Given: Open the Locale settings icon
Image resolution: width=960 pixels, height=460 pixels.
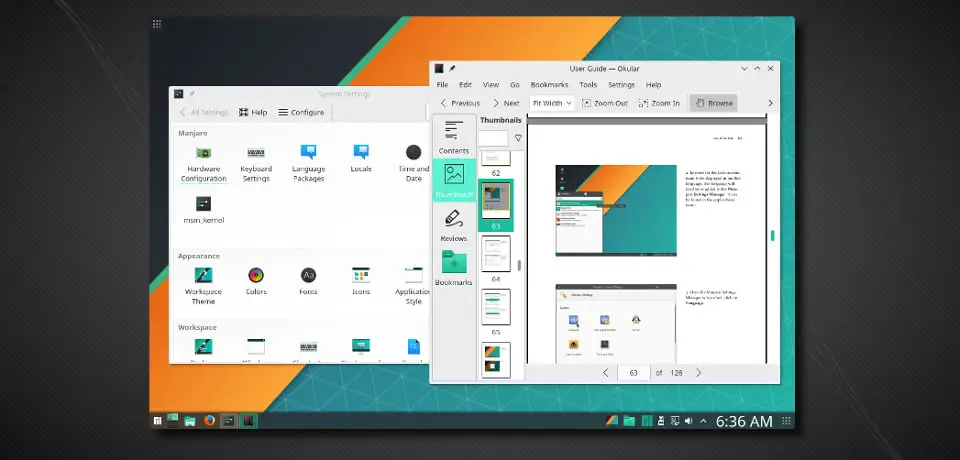Looking at the screenshot, I should (x=361, y=159).
